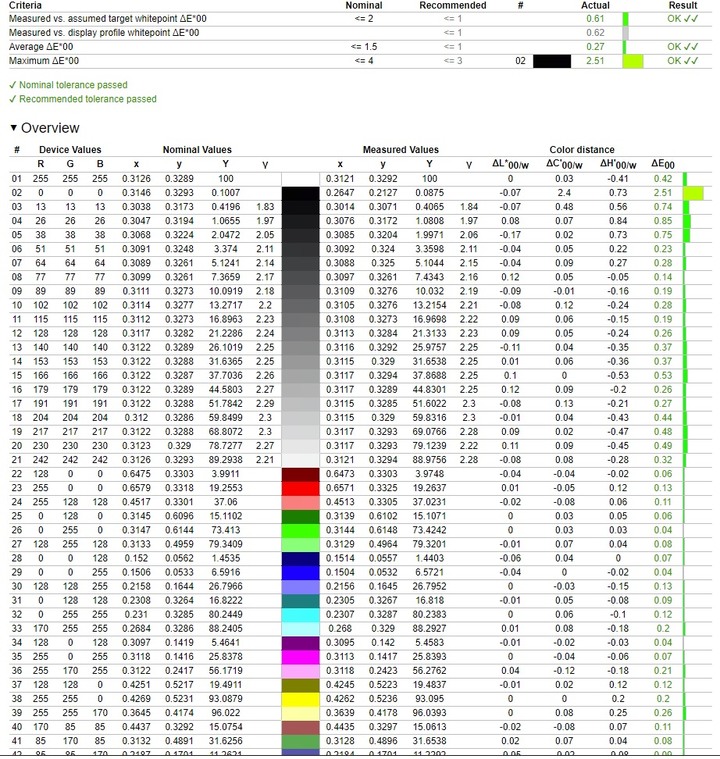Click the 'Criteria' header at top
720x759 pixels.
tap(25, 5)
